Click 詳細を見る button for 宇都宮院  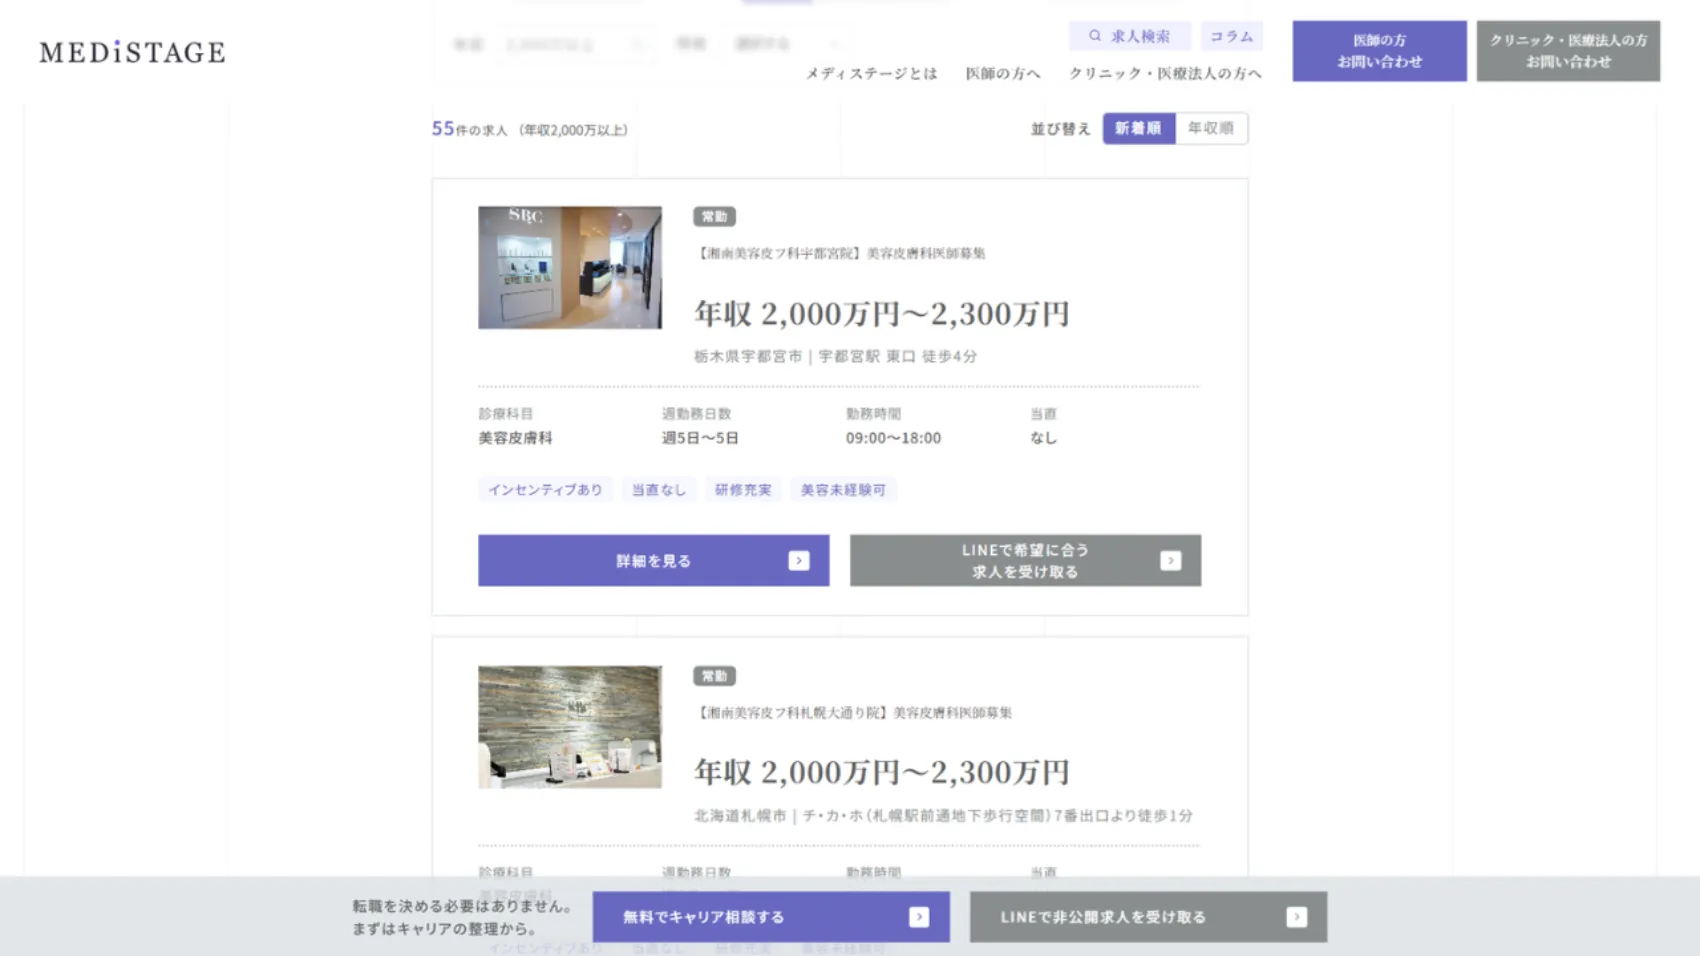pos(653,561)
